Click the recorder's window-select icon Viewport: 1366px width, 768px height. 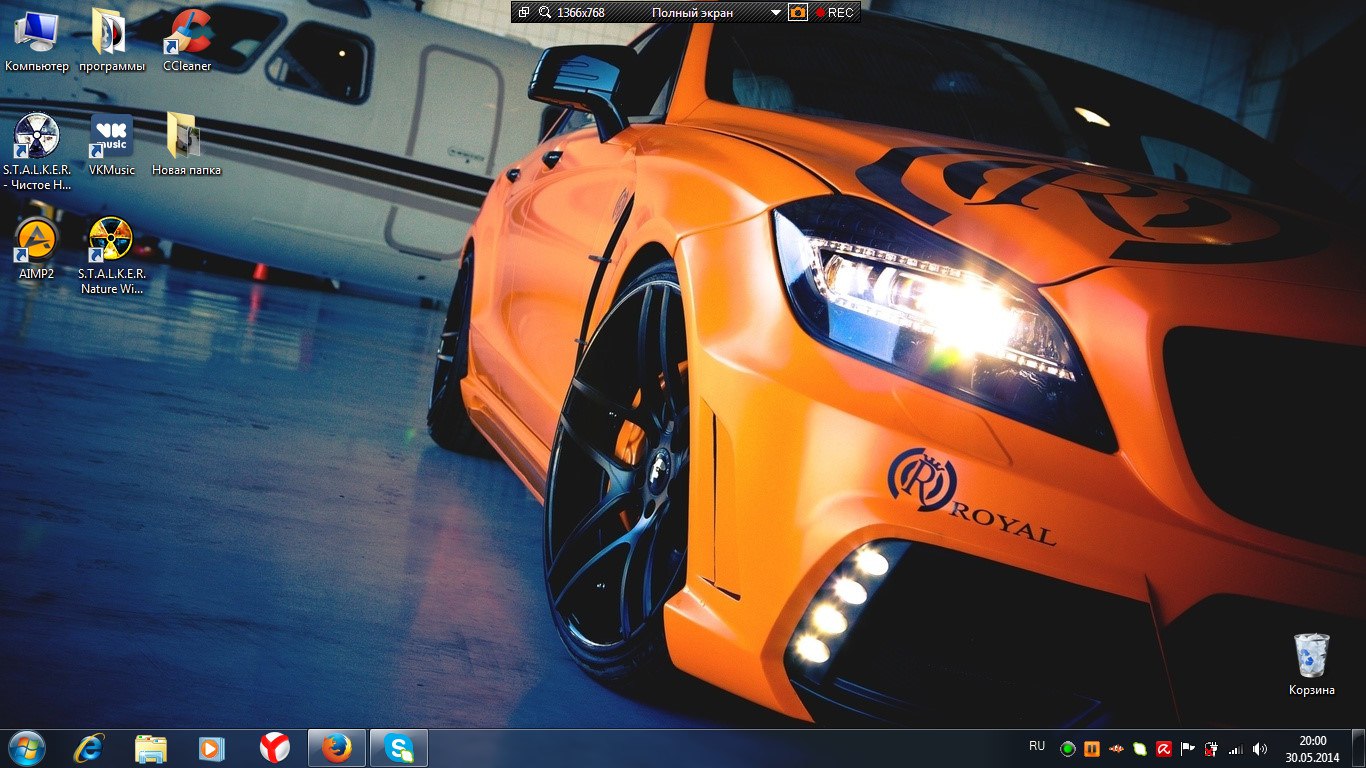(x=524, y=13)
